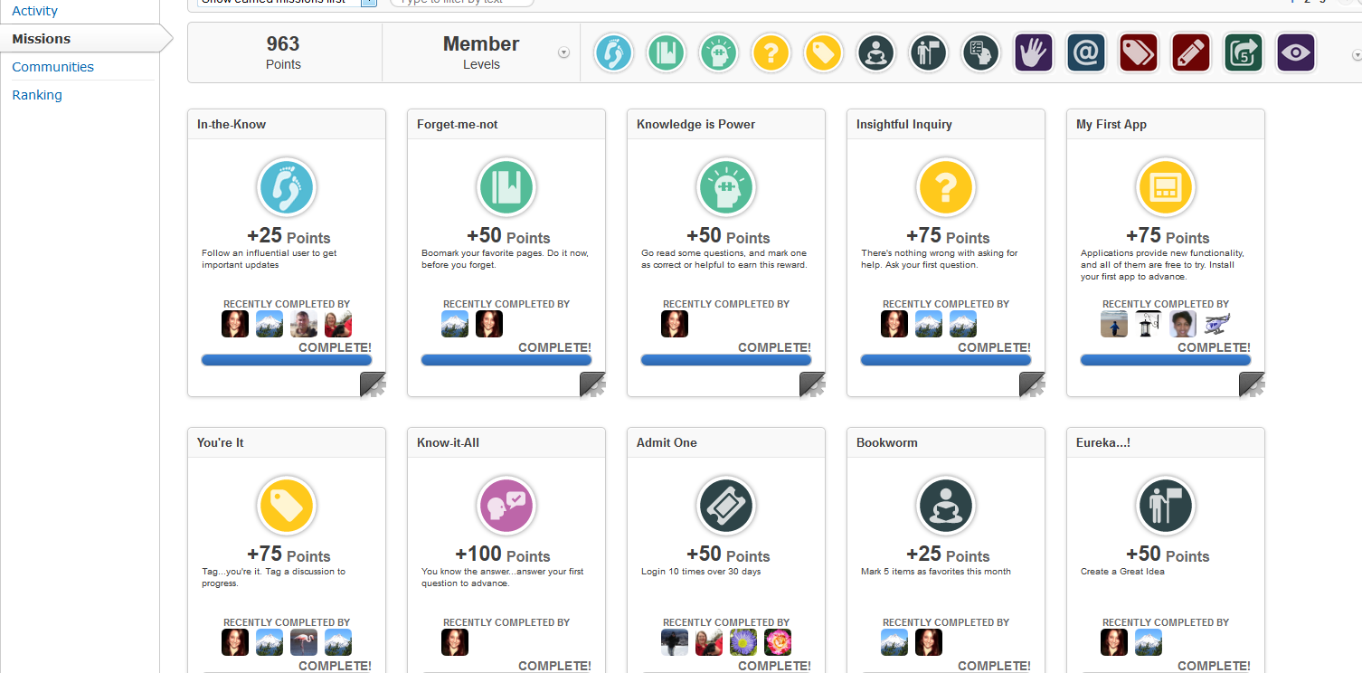Open the Knowledge is Power mission icon
This screenshot has width=1362, height=673.
pyautogui.click(x=726, y=188)
